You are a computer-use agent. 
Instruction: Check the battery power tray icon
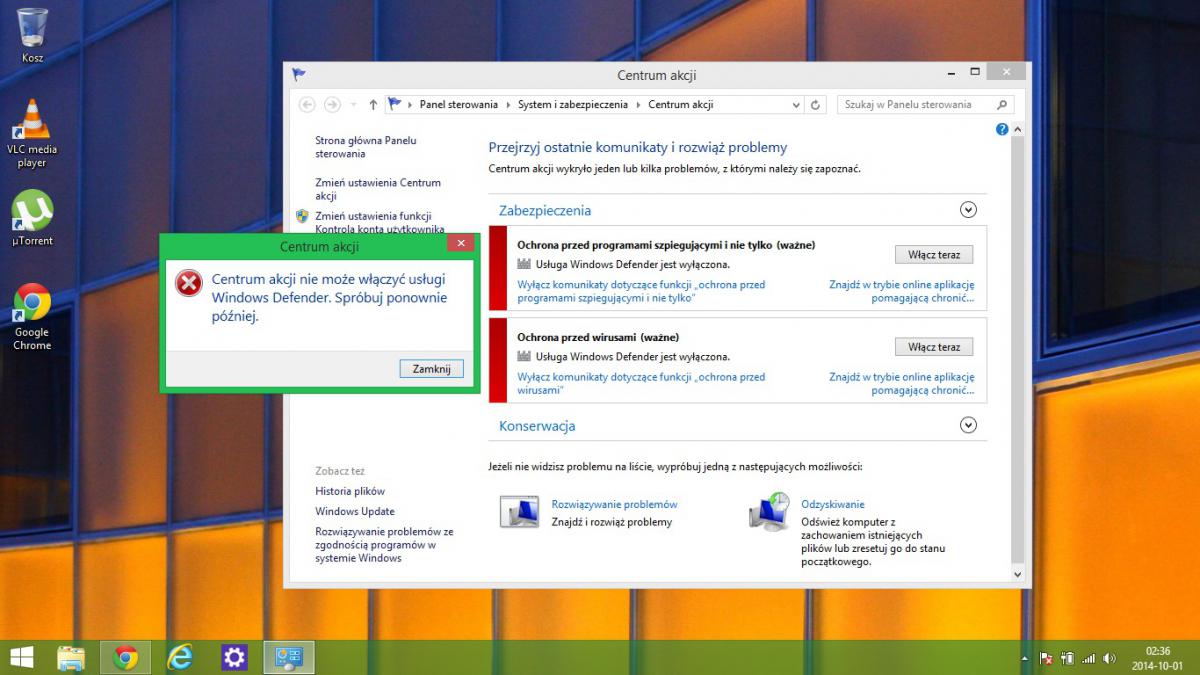tap(1067, 658)
